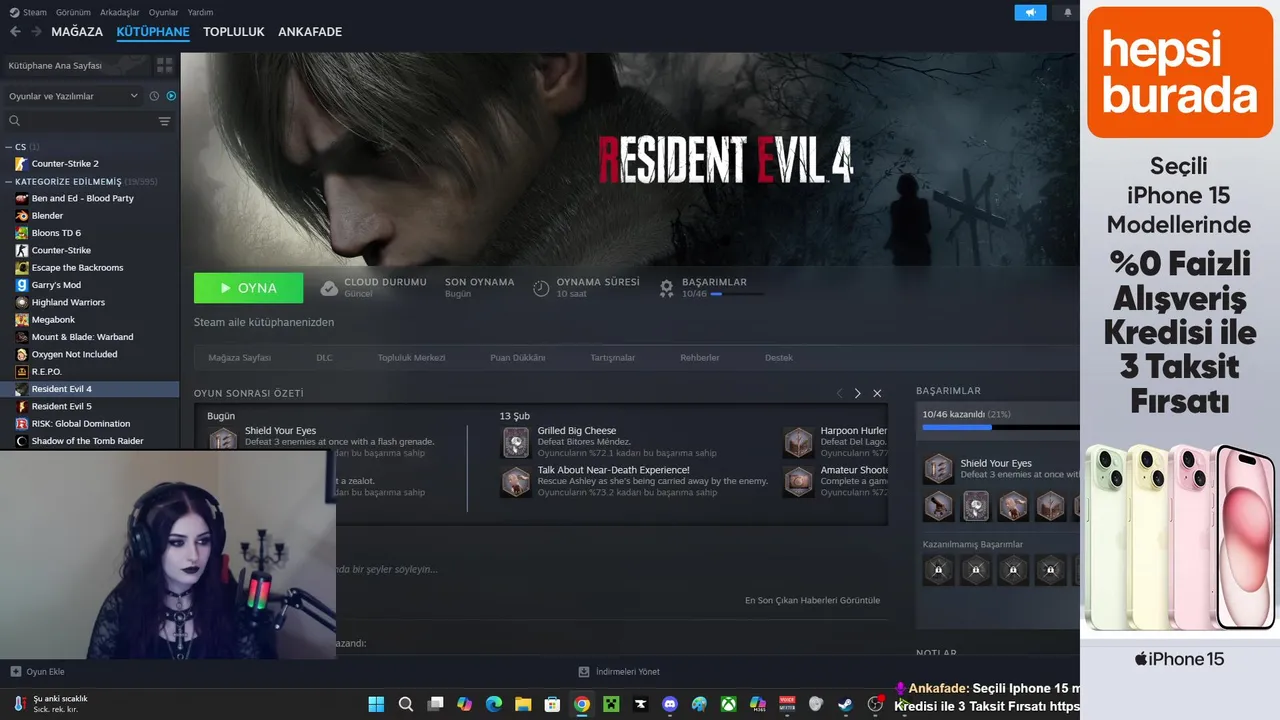The height and width of the screenshot is (720, 1280).
Task: Click the achievements progress bar under 10/46
Action: (x=737, y=295)
